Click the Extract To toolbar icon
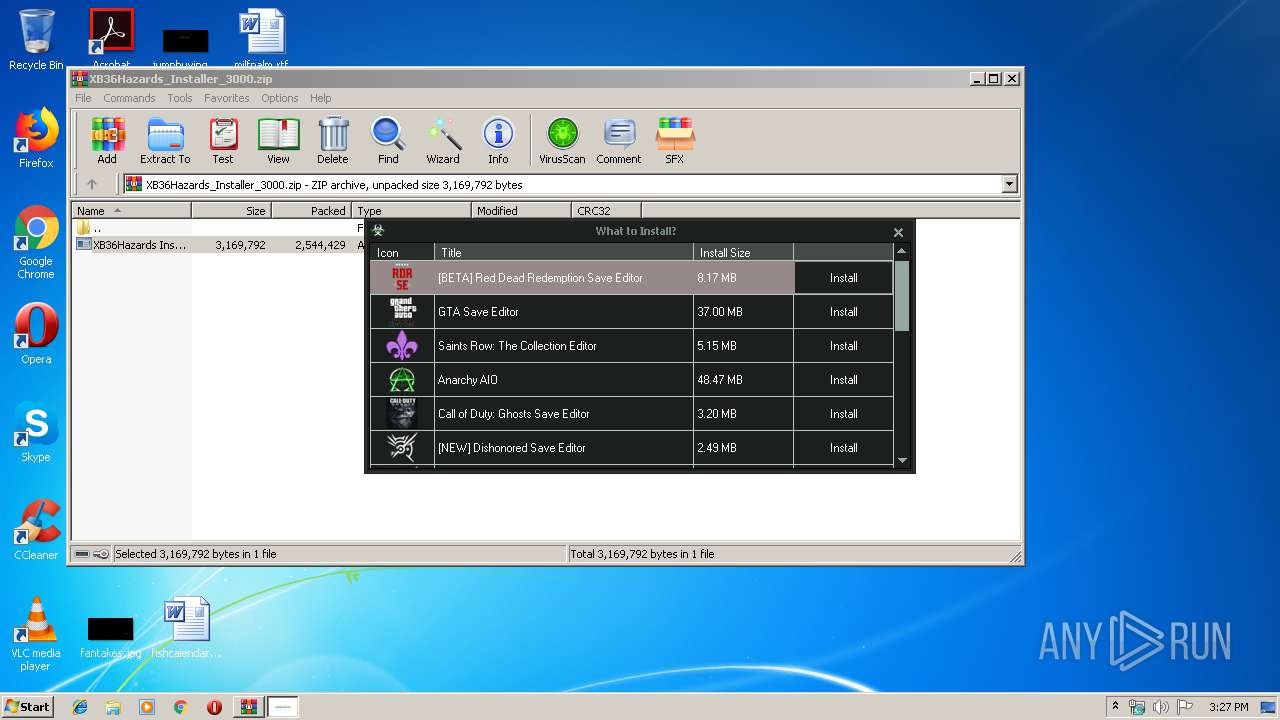The height and width of the screenshot is (720, 1280). click(165, 140)
